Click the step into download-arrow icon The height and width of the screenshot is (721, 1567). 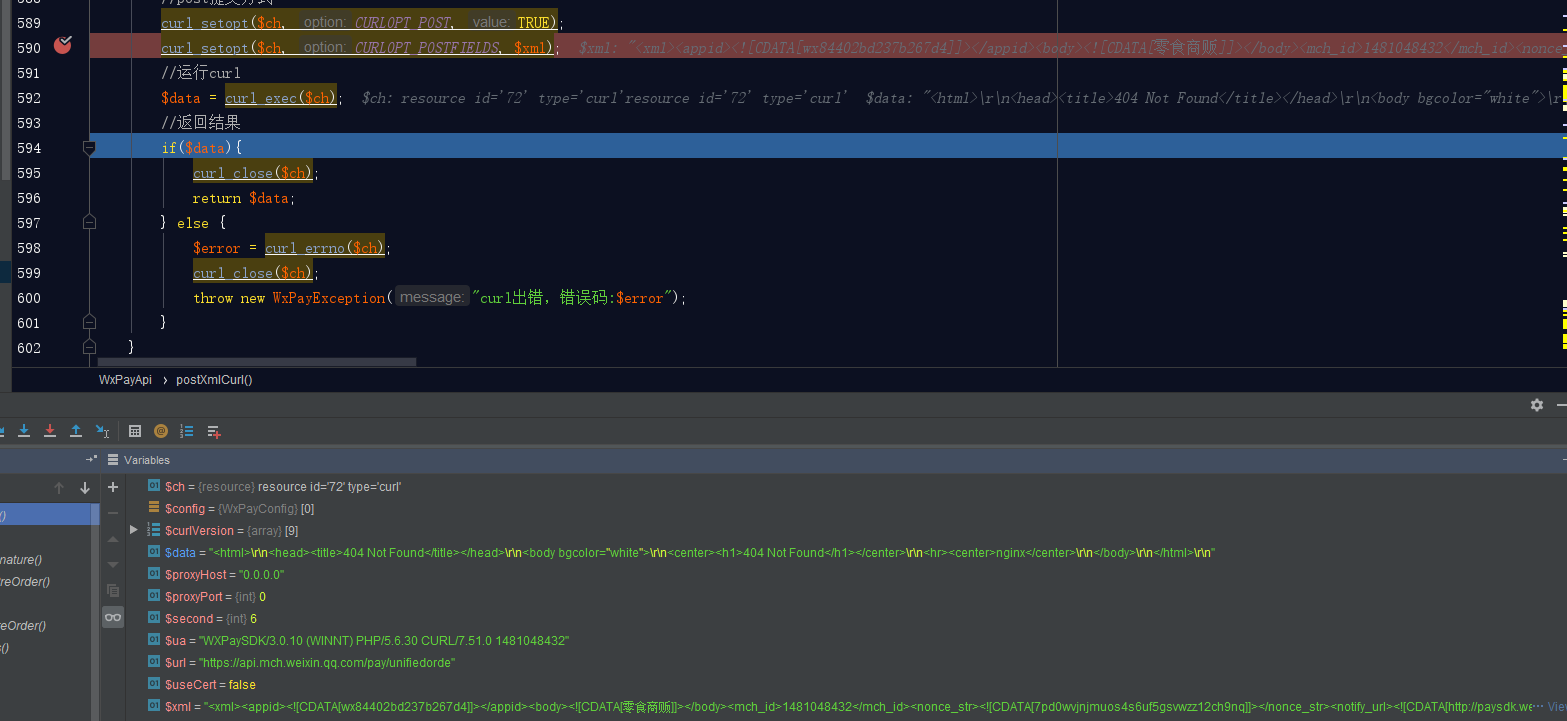[24, 431]
